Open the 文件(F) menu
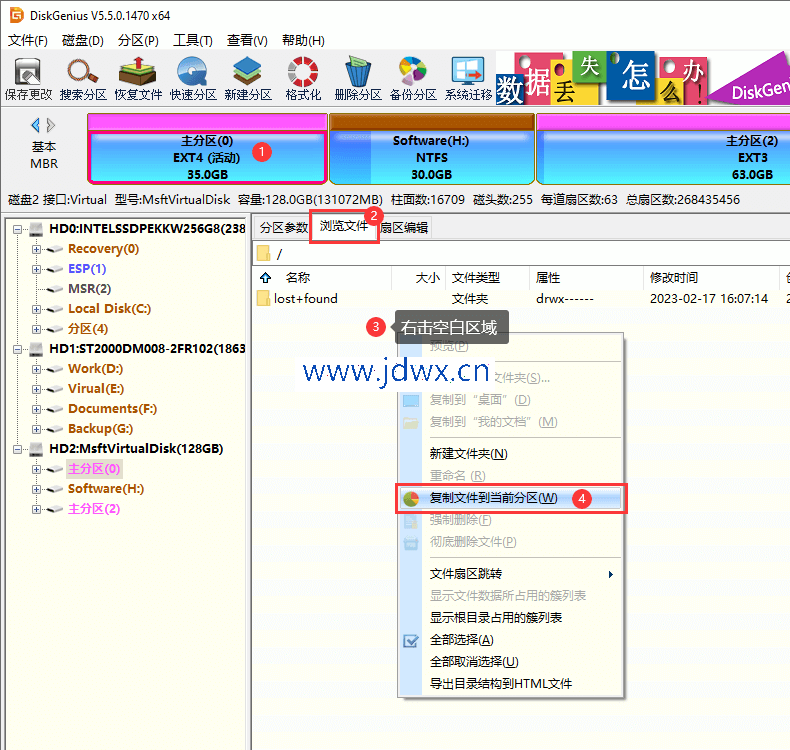 pyautogui.click(x=28, y=40)
